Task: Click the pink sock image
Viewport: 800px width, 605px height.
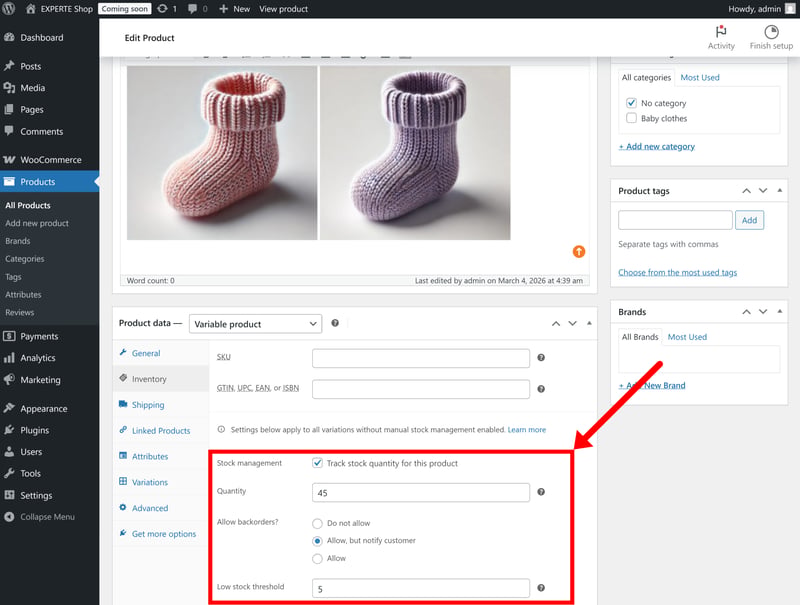Action: (x=222, y=153)
